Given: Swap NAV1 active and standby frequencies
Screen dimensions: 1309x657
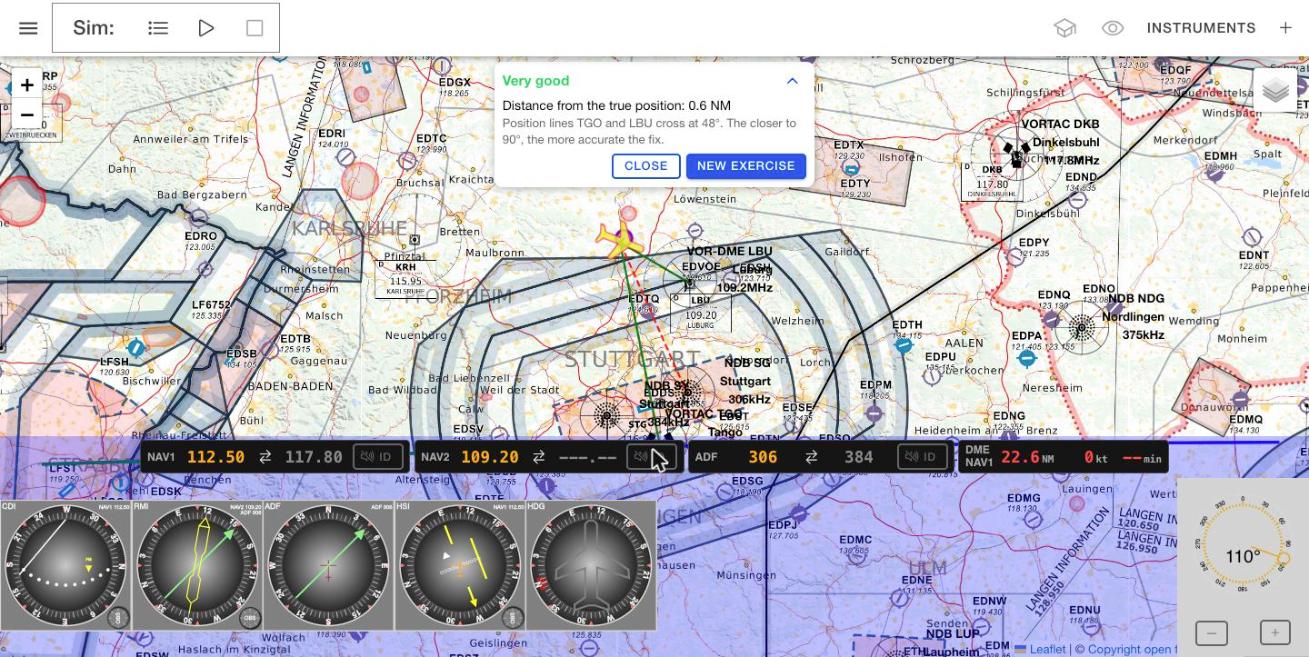Looking at the screenshot, I should point(265,457).
